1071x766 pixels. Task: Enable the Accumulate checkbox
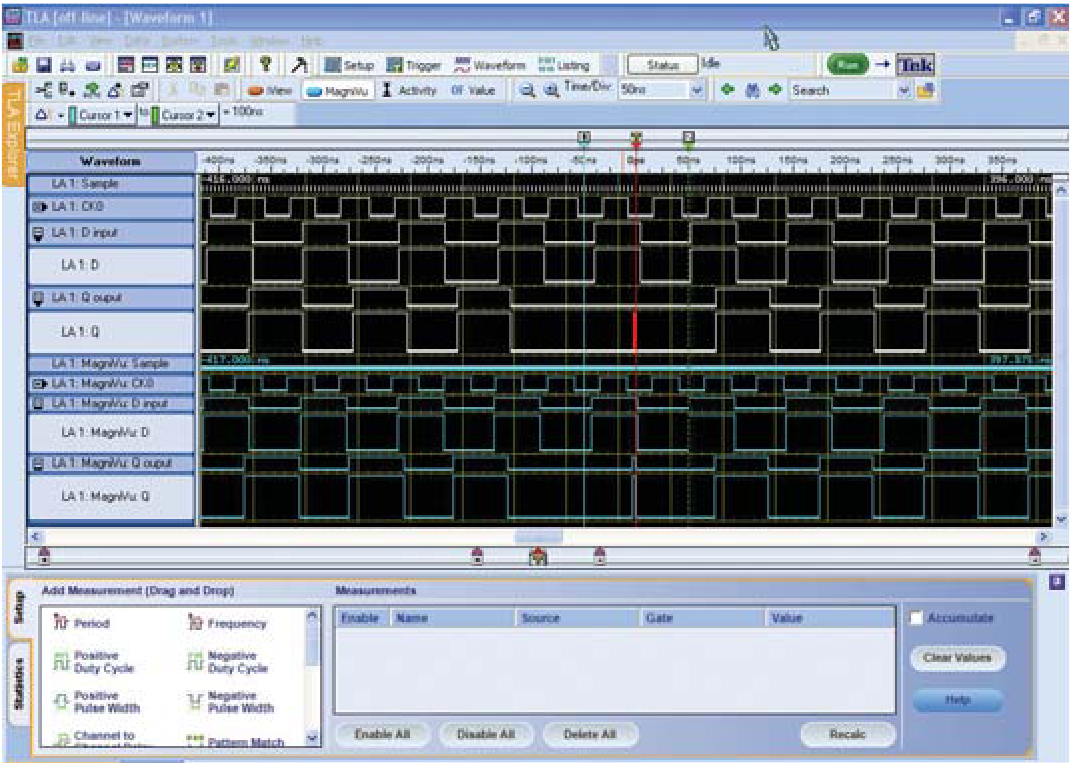click(x=916, y=618)
